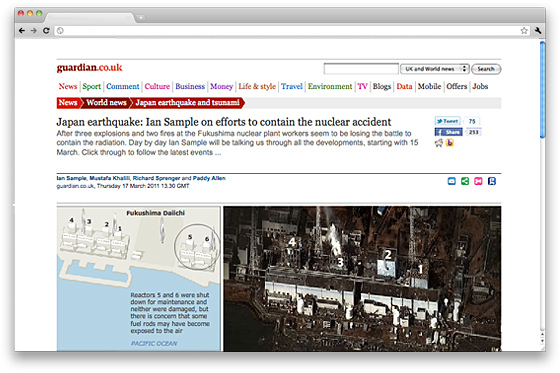Click the vertical scrollbar thumb
The width and height of the screenshot is (560, 373).
(x=542, y=89)
